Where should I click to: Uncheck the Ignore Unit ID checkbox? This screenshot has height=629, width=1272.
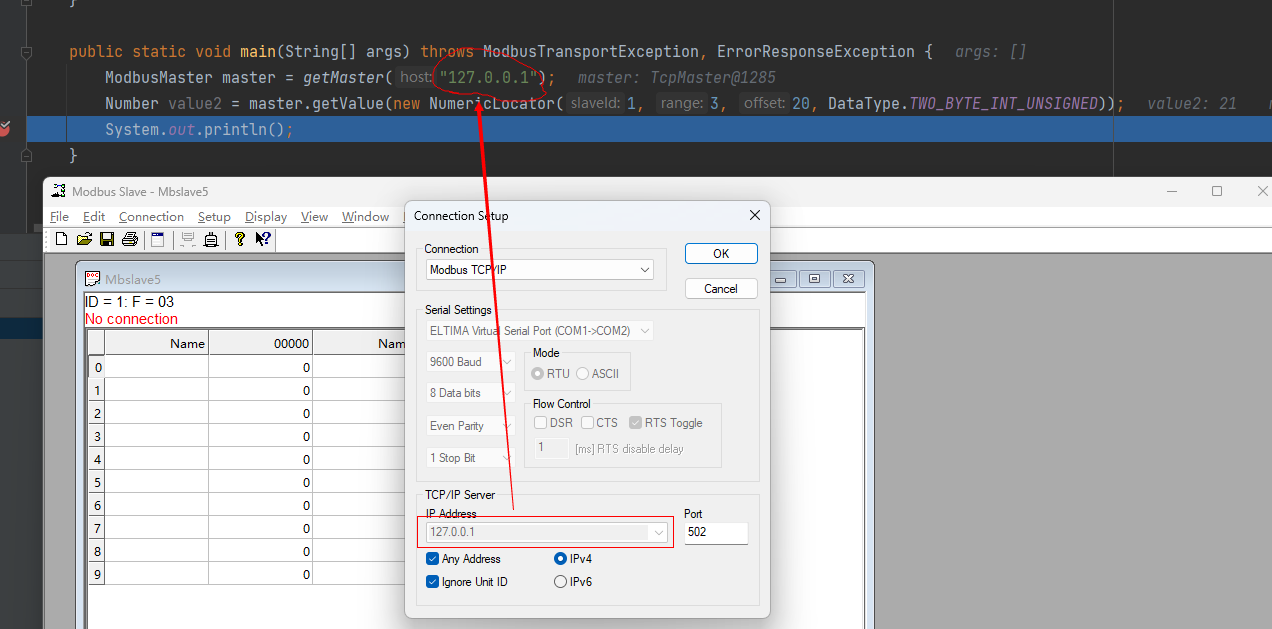tap(433, 582)
